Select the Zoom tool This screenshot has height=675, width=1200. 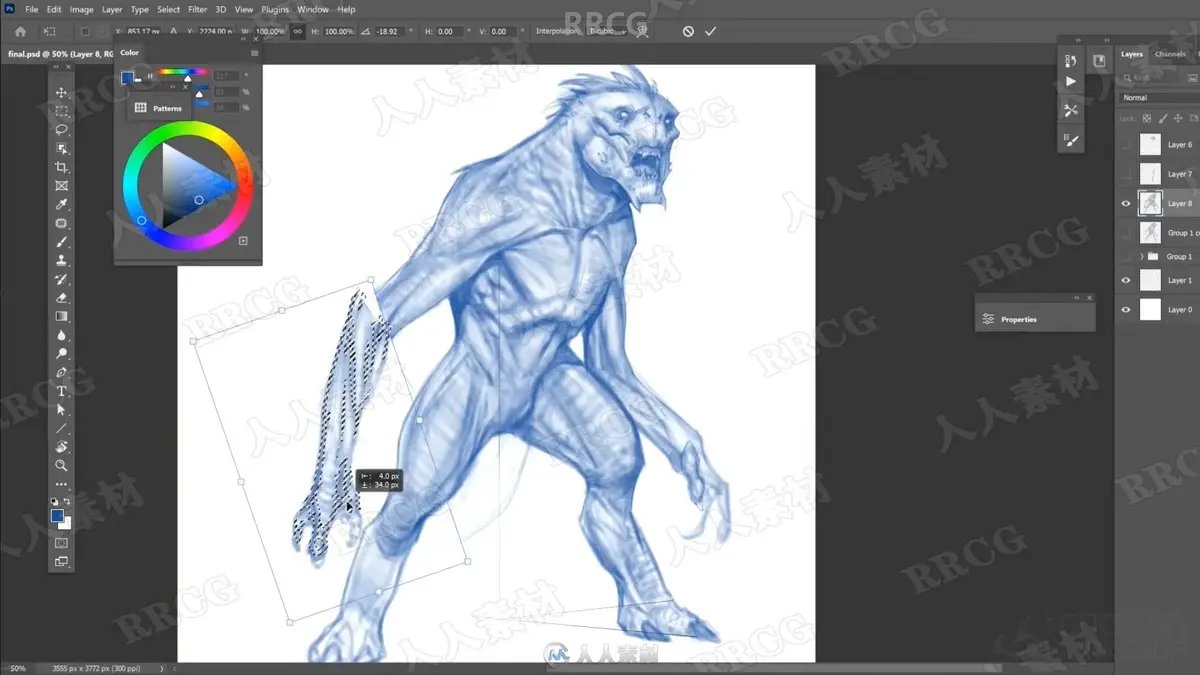click(x=61, y=466)
